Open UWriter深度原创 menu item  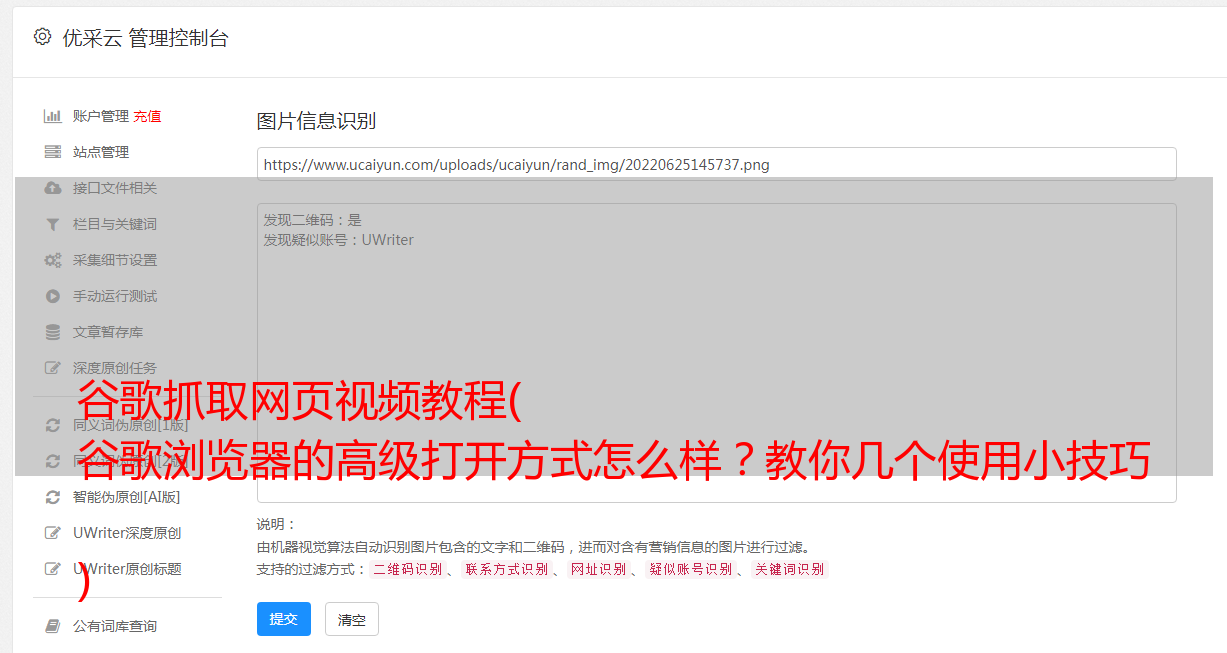click(x=127, y=533)
